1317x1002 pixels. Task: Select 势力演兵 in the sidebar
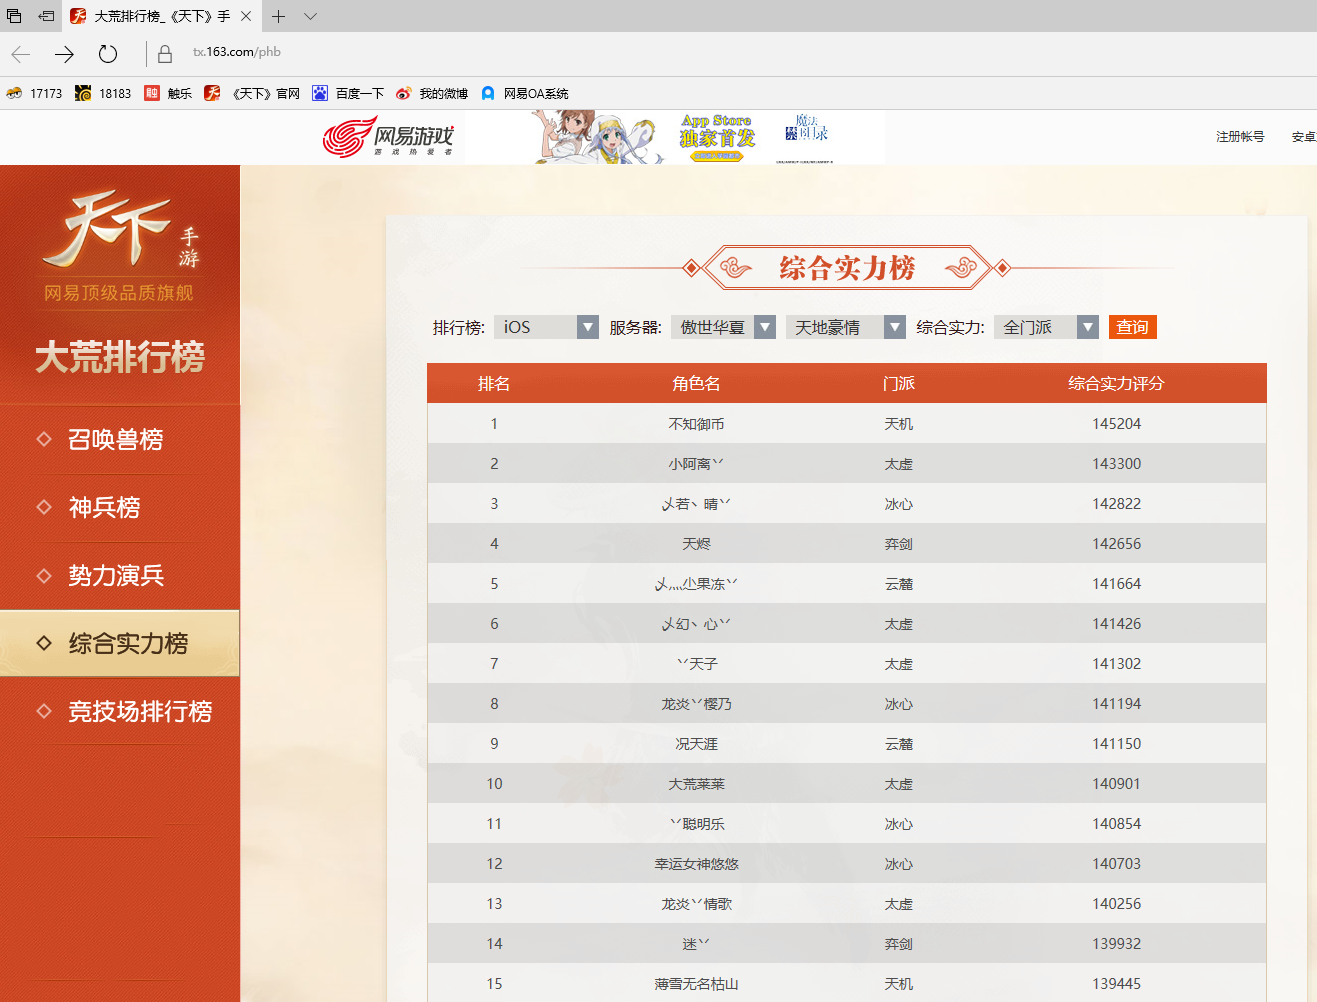tap(116, 575)
